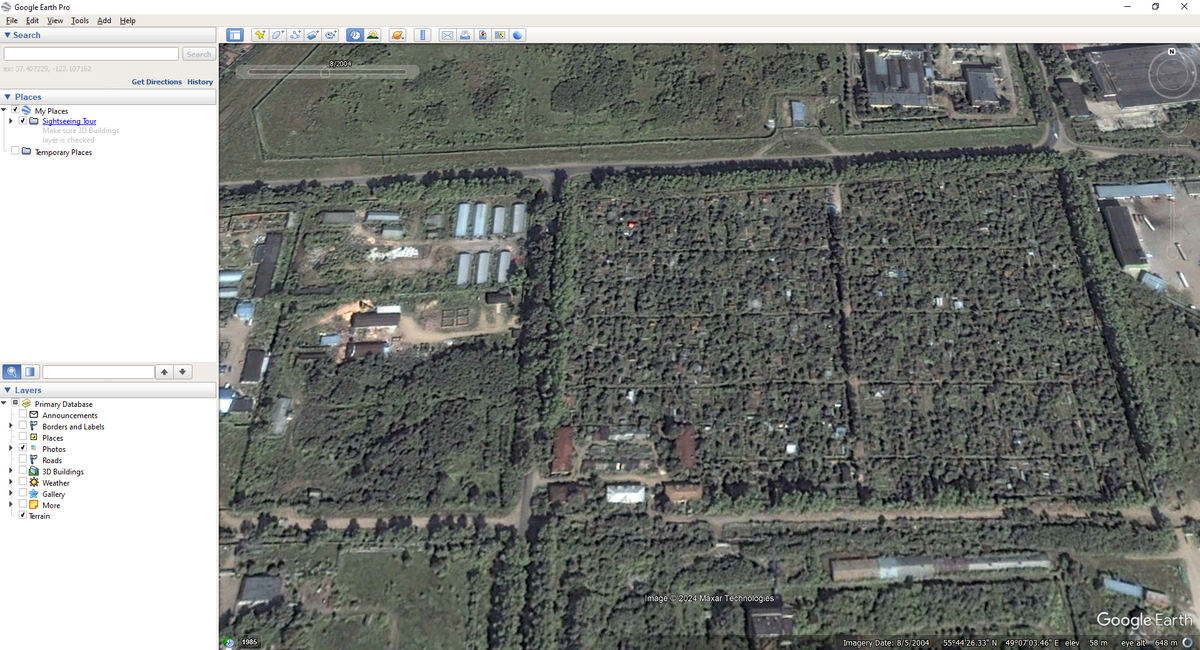
Task: Expand the Borders and Labels node
Action: point(11,426)
